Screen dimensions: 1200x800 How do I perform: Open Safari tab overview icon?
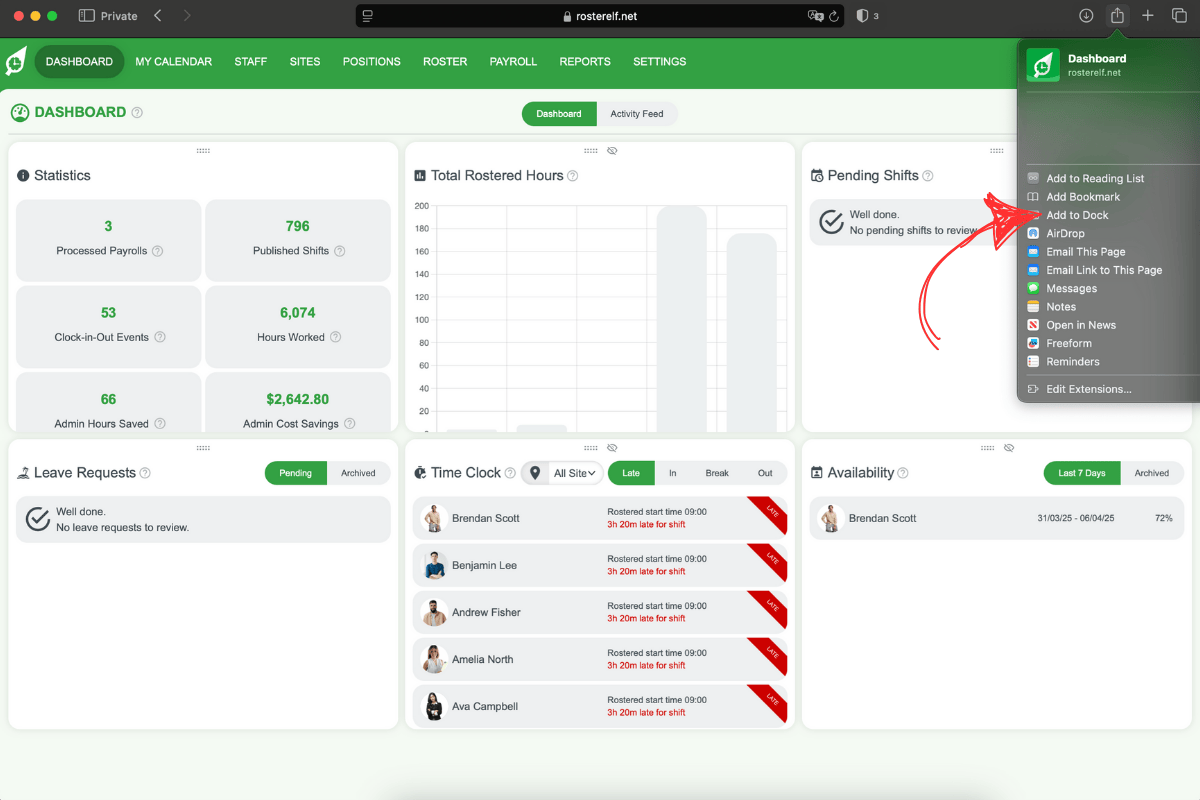[x=1179, y=16]
